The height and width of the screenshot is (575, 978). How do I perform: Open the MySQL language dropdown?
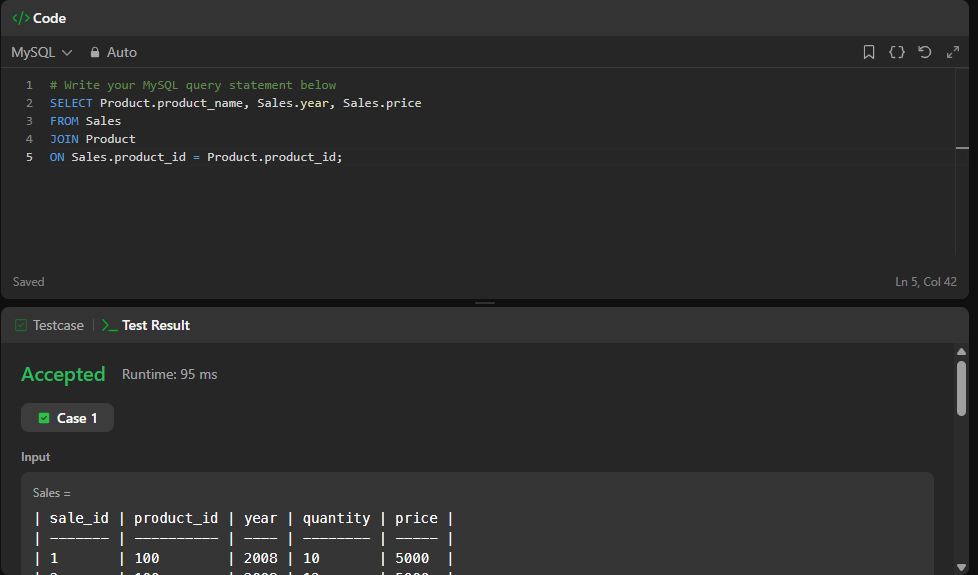41,52
